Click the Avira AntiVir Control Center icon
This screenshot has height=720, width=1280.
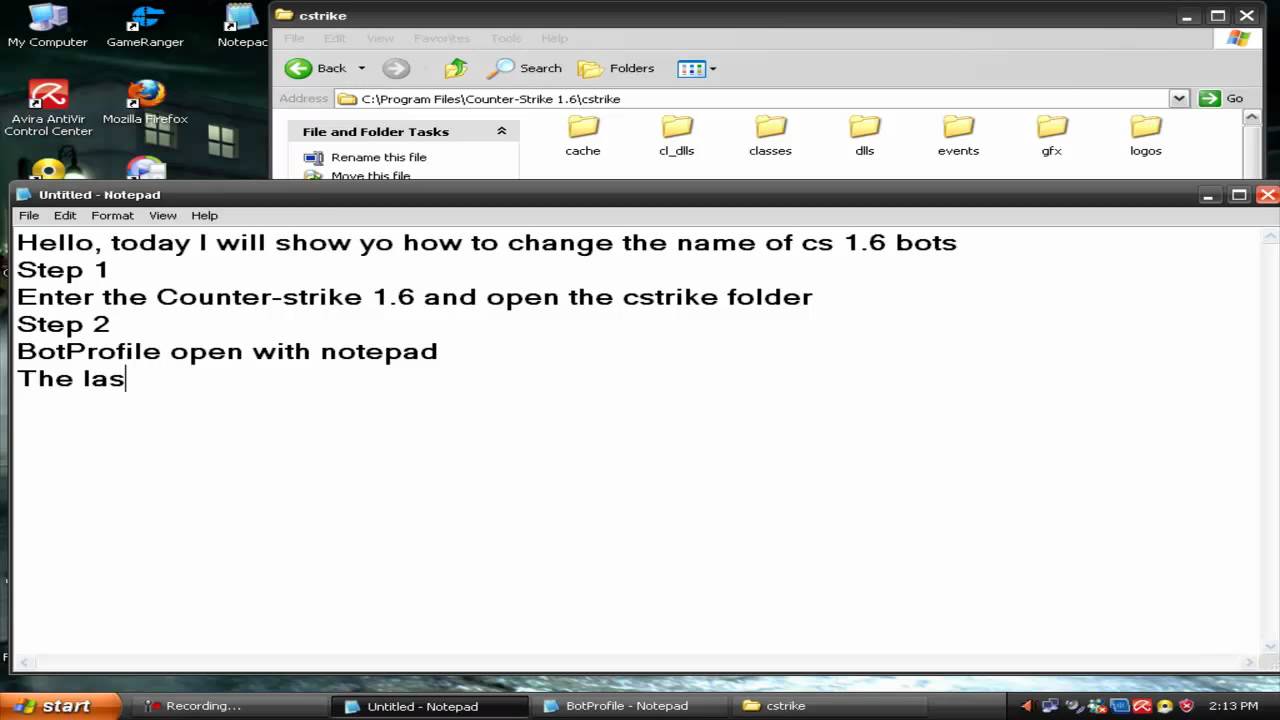tap(48, 108)
